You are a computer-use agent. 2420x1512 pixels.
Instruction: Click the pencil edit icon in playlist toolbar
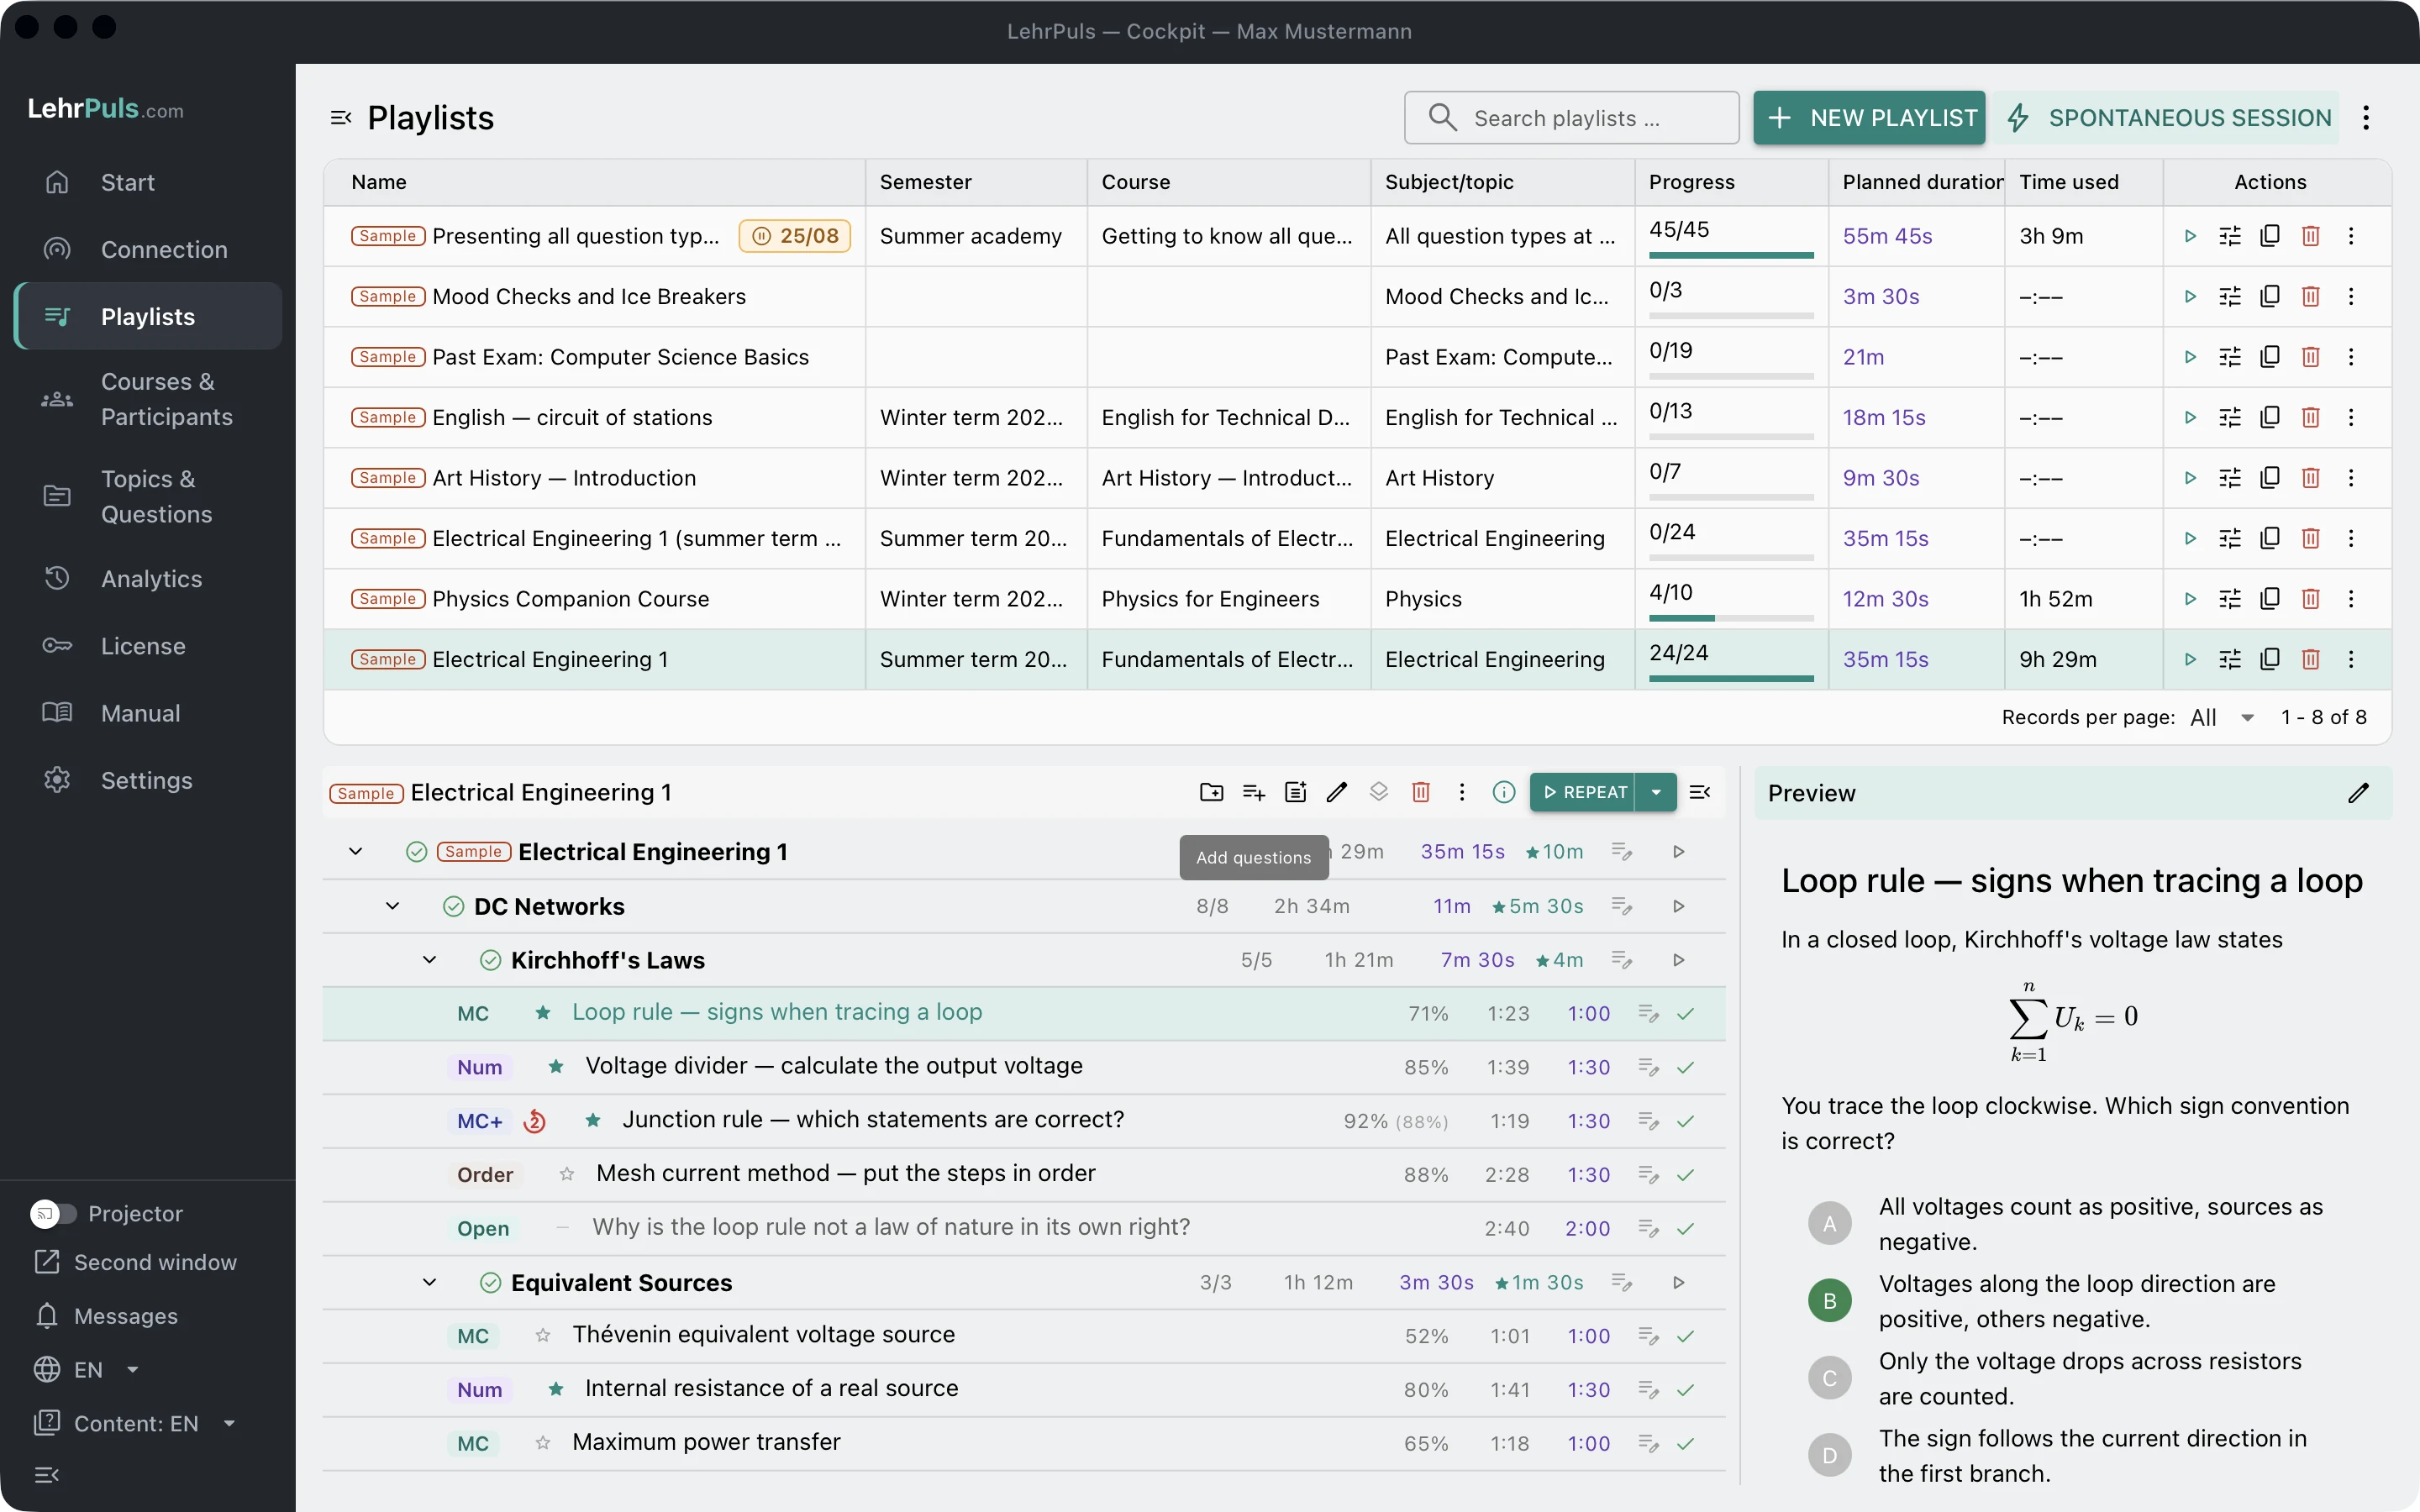[1337, 792]
